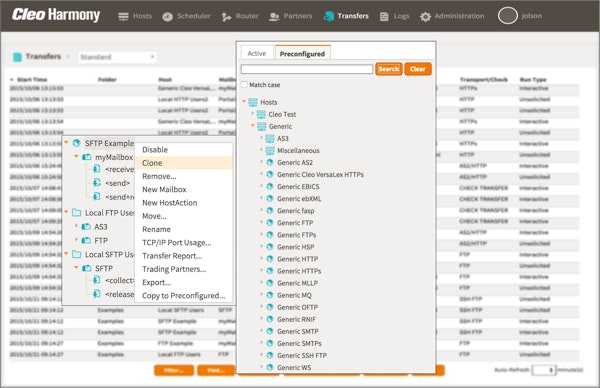This screenshot has height=388, width=600.
Task: Collapse the Local SFTP Users node
Action: pyautogui.click(x=66, y=254)
